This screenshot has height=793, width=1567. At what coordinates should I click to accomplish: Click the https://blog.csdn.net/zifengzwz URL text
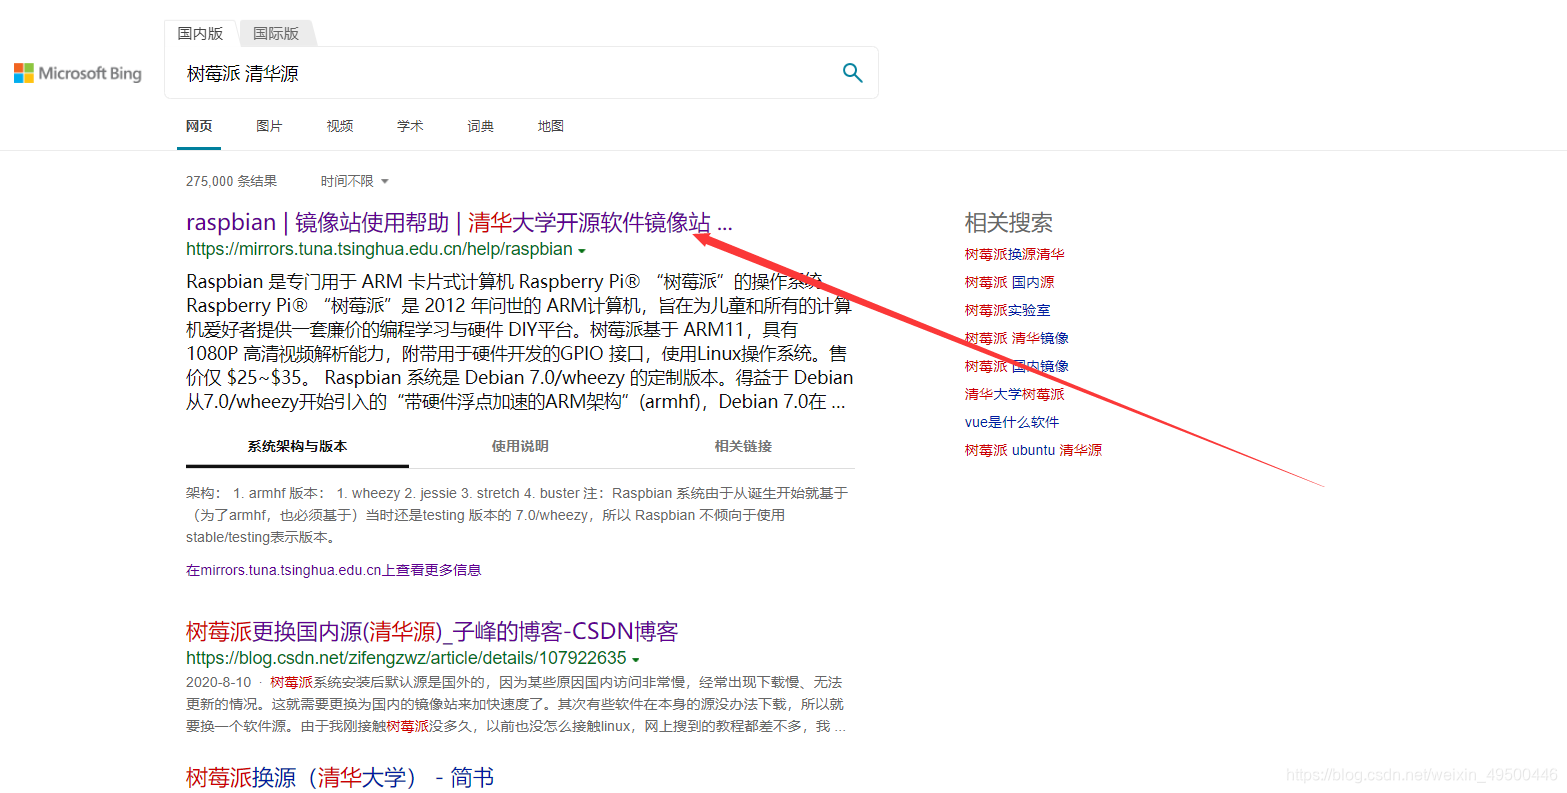point(406,658)
